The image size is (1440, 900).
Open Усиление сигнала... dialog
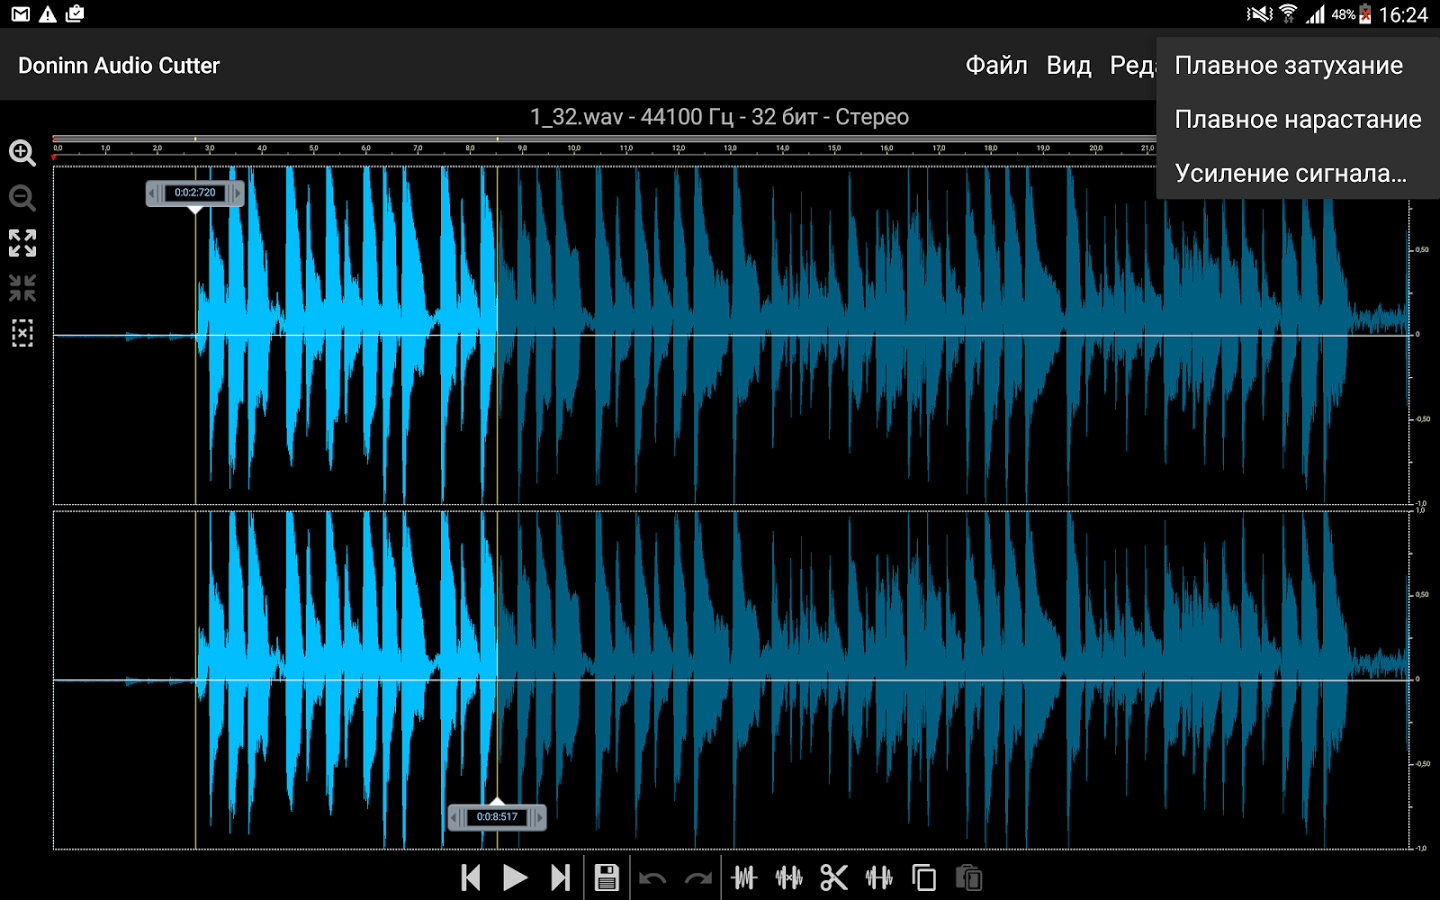pyautogui.click(x=1290, y=174)
